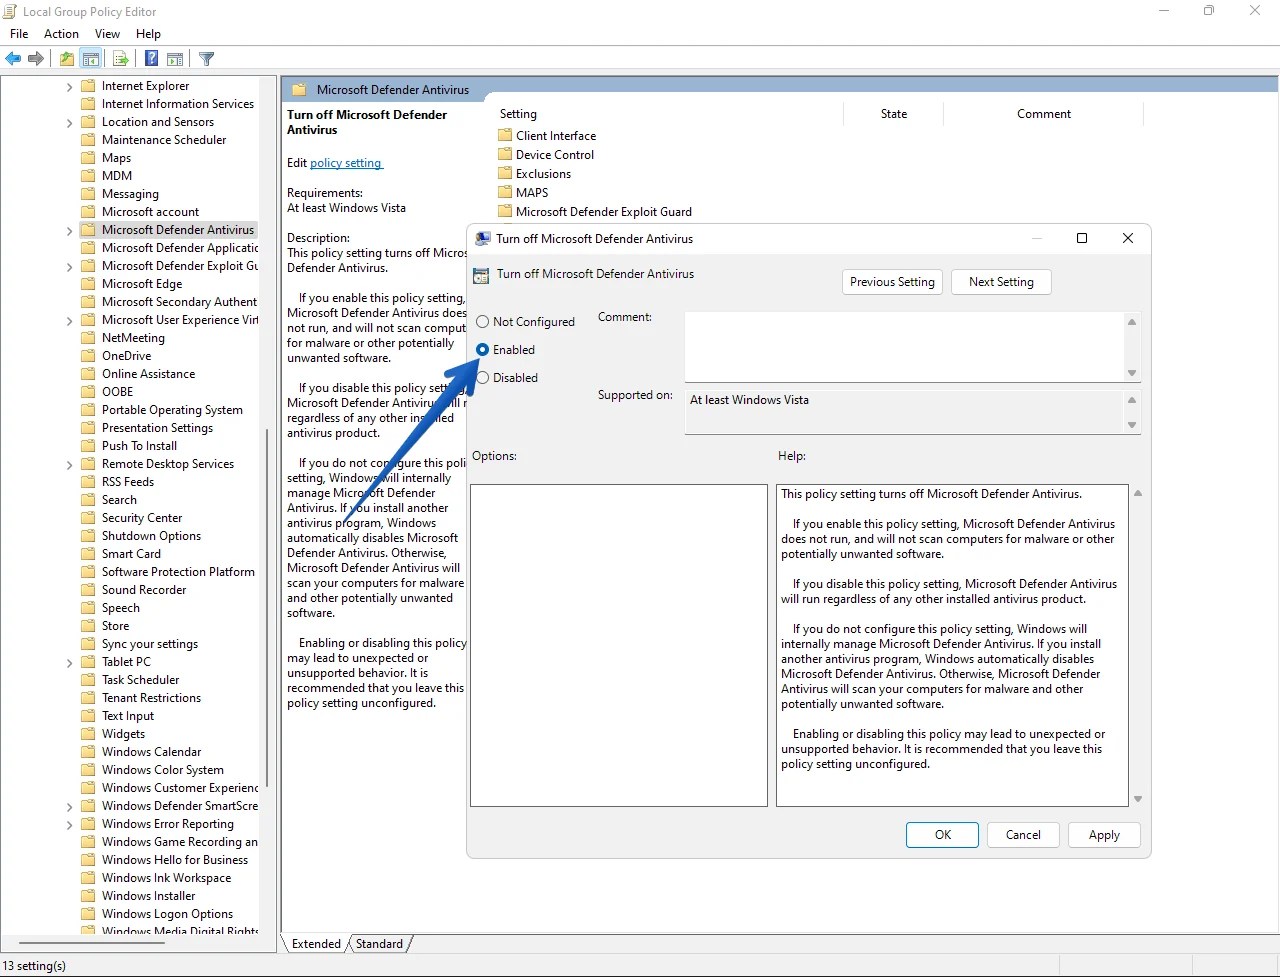The width and height of the screenshot is (1280, 977).
Task: Click the Forward navigation arrow
Action: pyautogui.click(x=36, y=58)
